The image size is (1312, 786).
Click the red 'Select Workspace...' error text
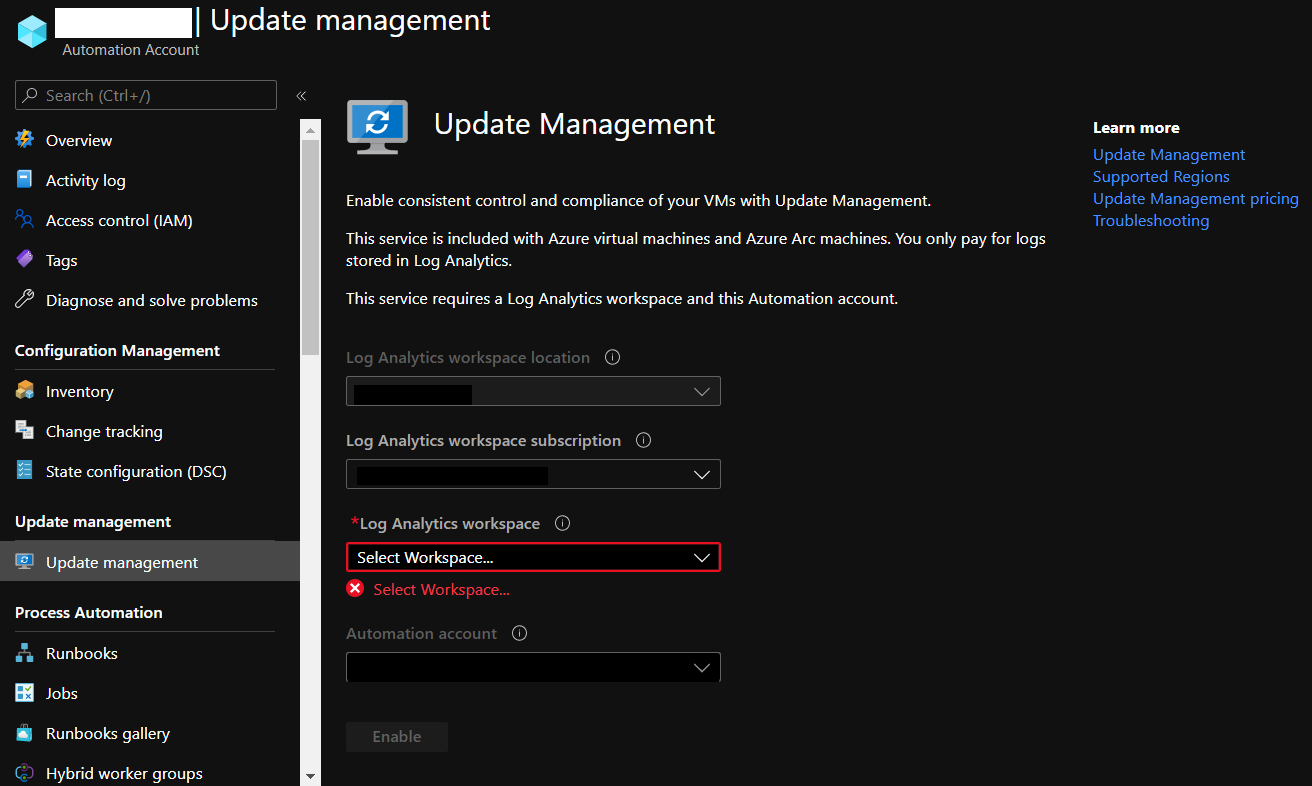(441, 589)
